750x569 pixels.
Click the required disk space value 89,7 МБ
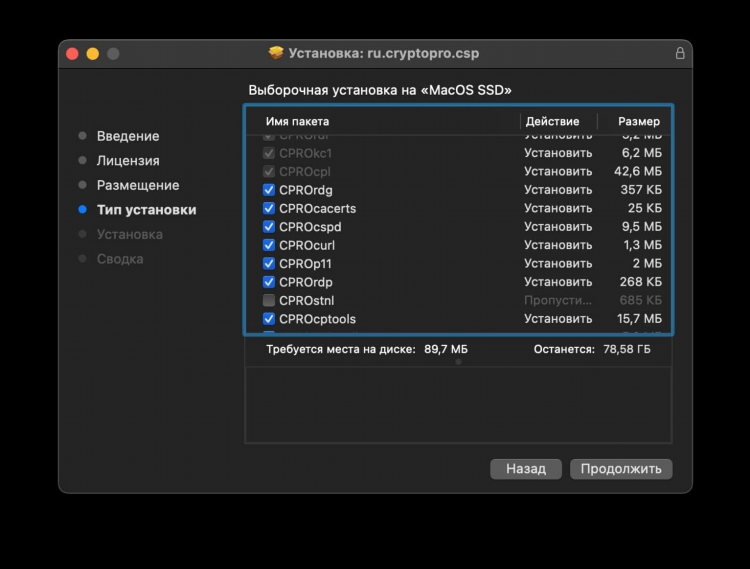445,350
